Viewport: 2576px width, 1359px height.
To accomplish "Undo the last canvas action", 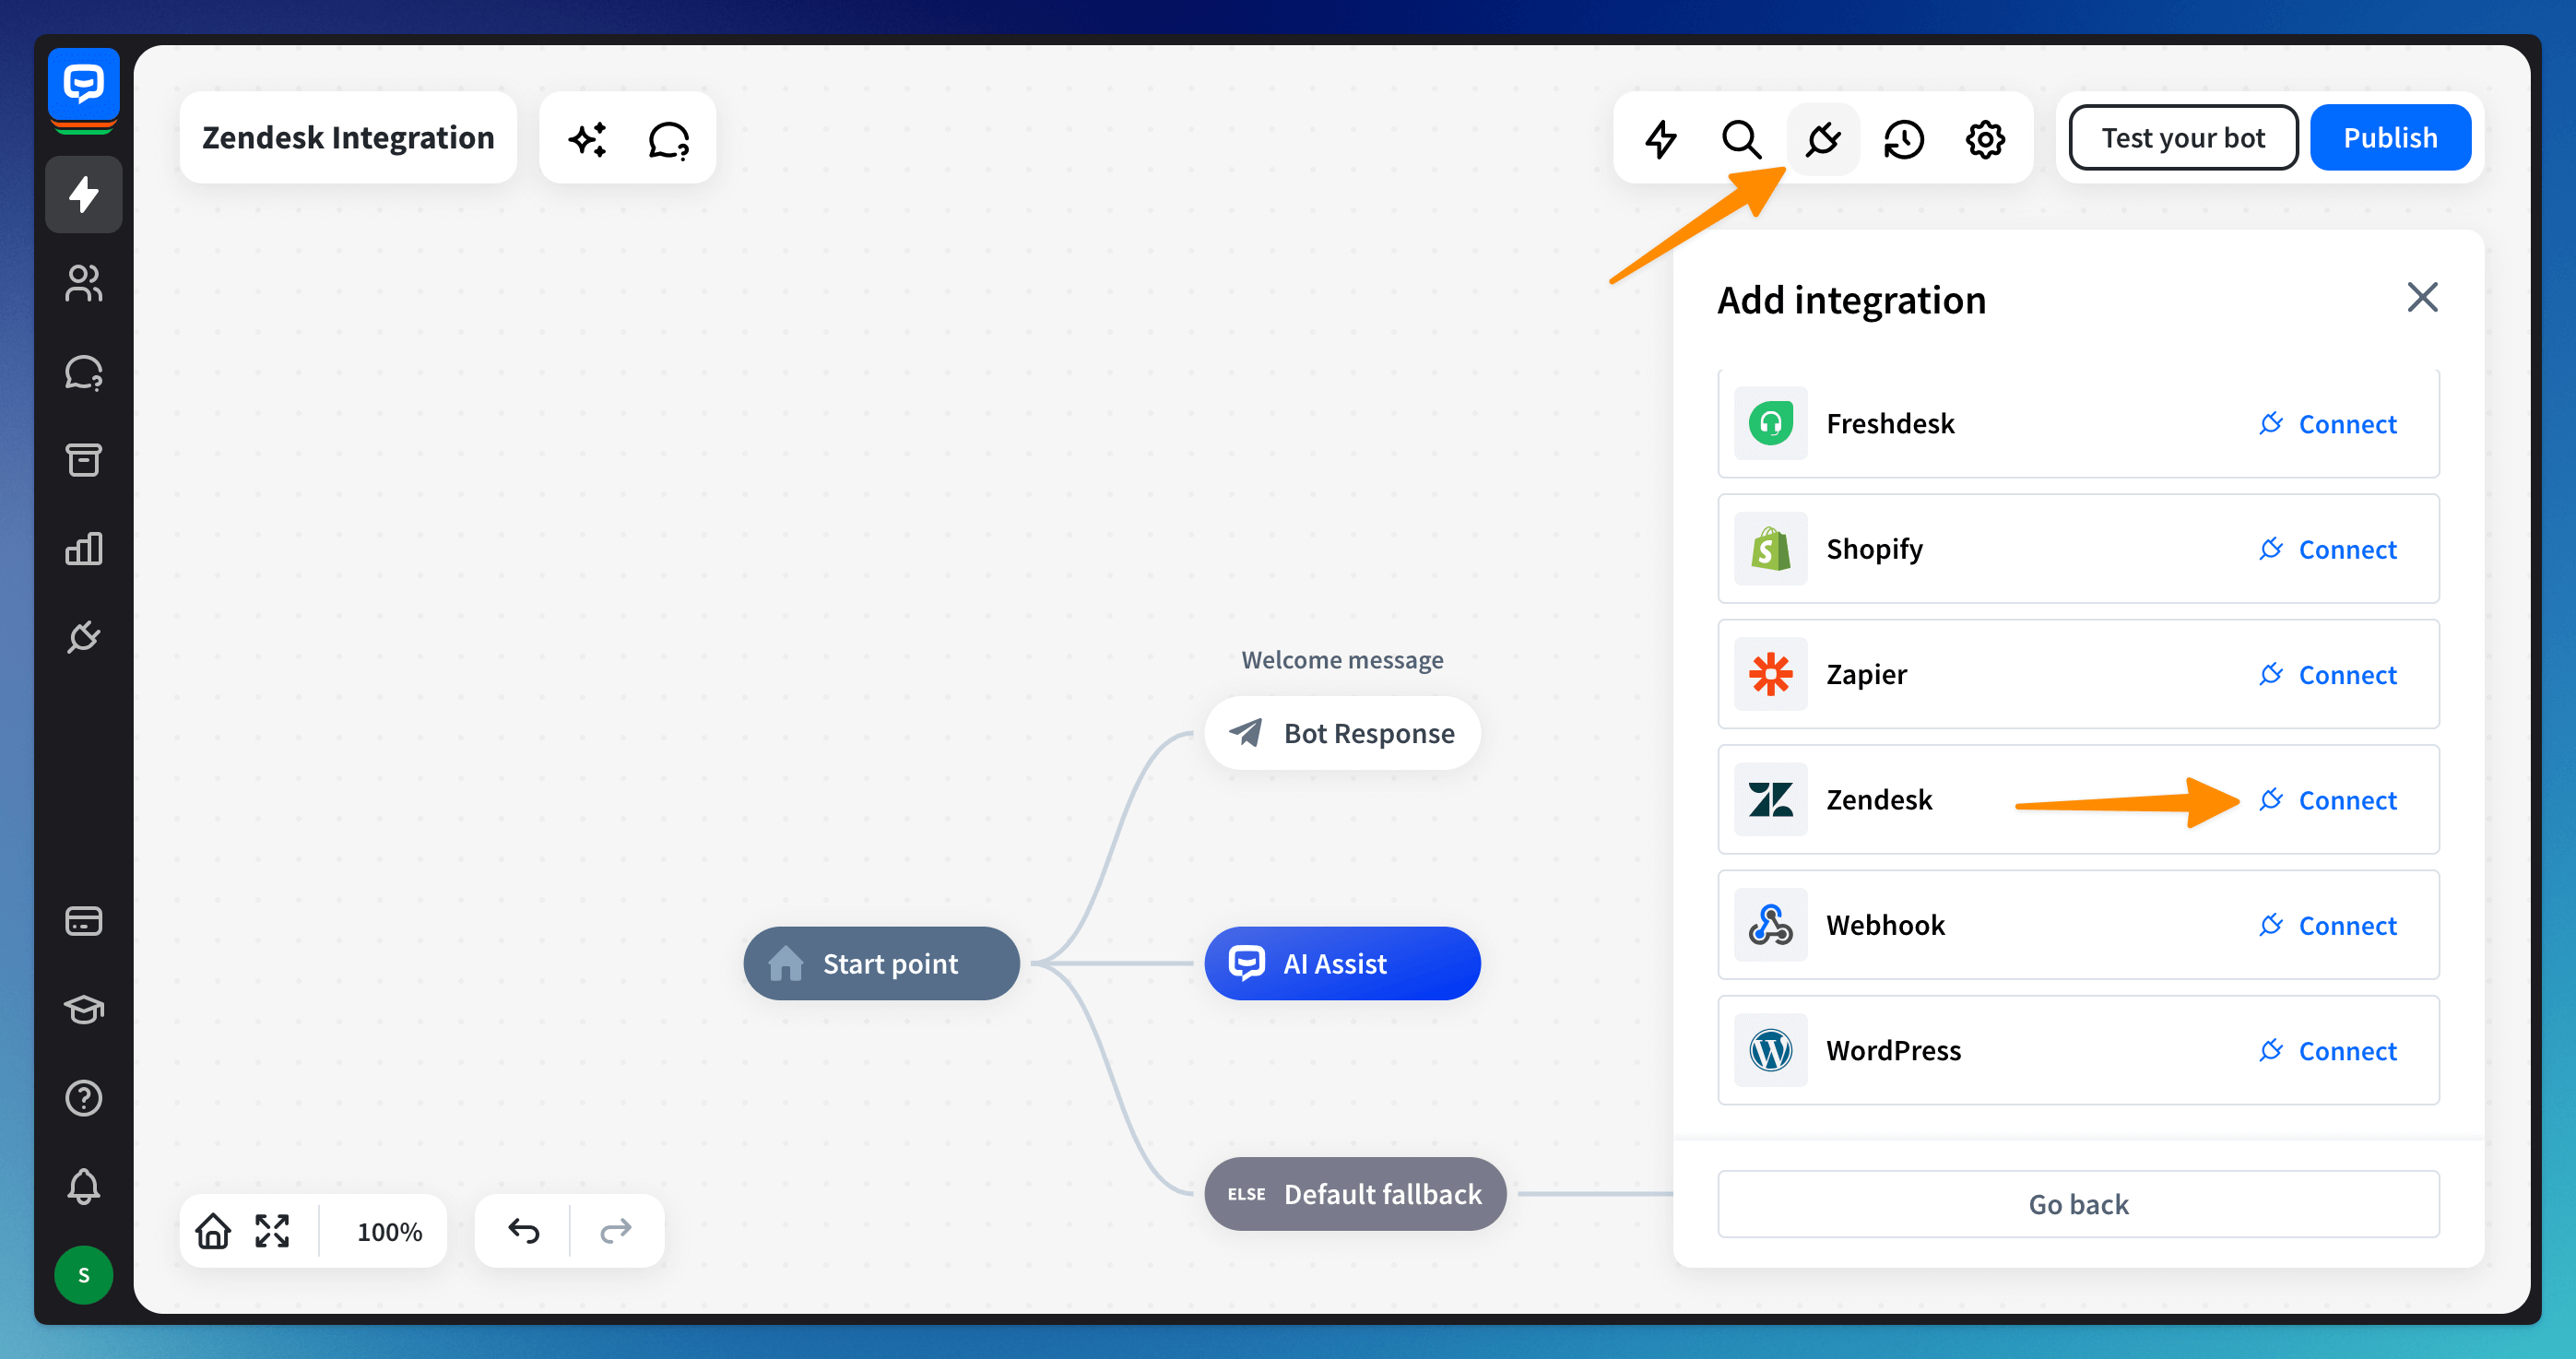I will (523, 1231).
